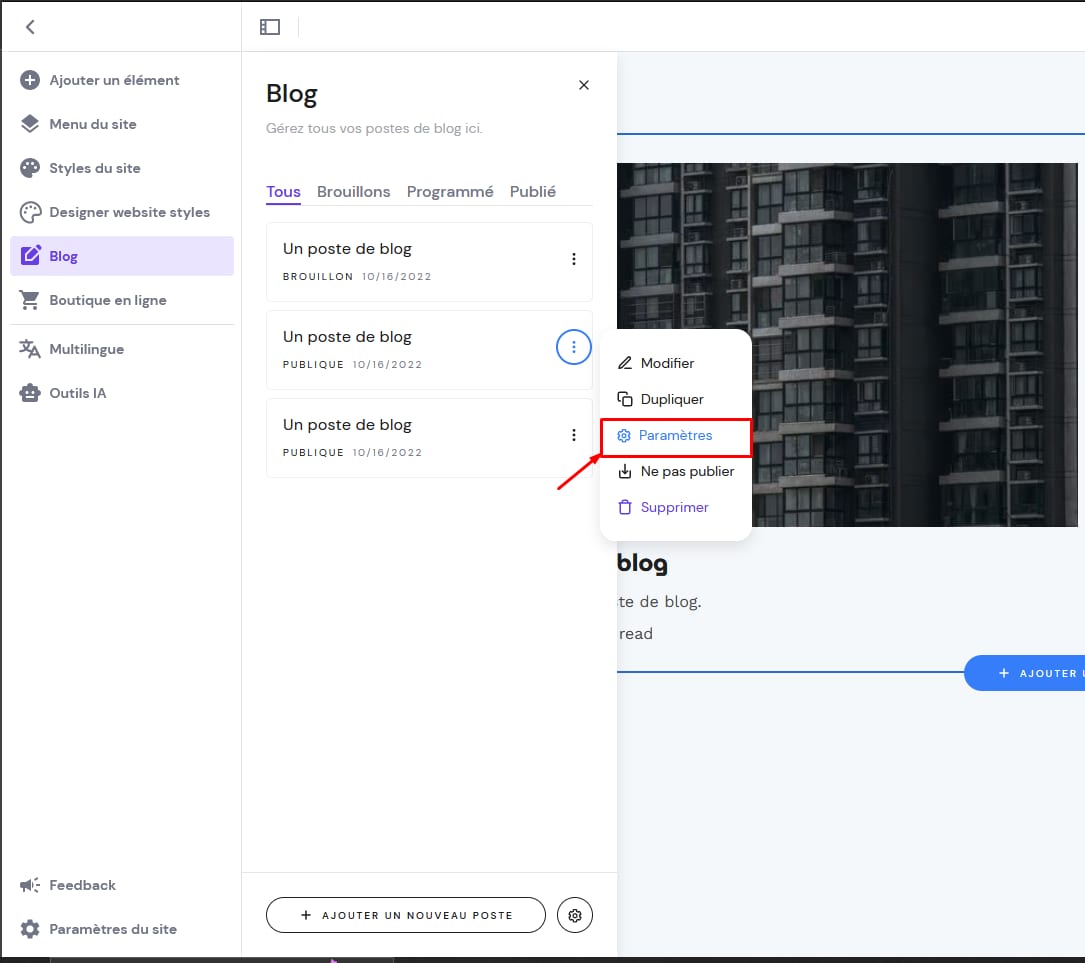The height and width of the screenshot is (963, 1085).
Task: Switch to the Programmé tab
Action: click(450, 192)
